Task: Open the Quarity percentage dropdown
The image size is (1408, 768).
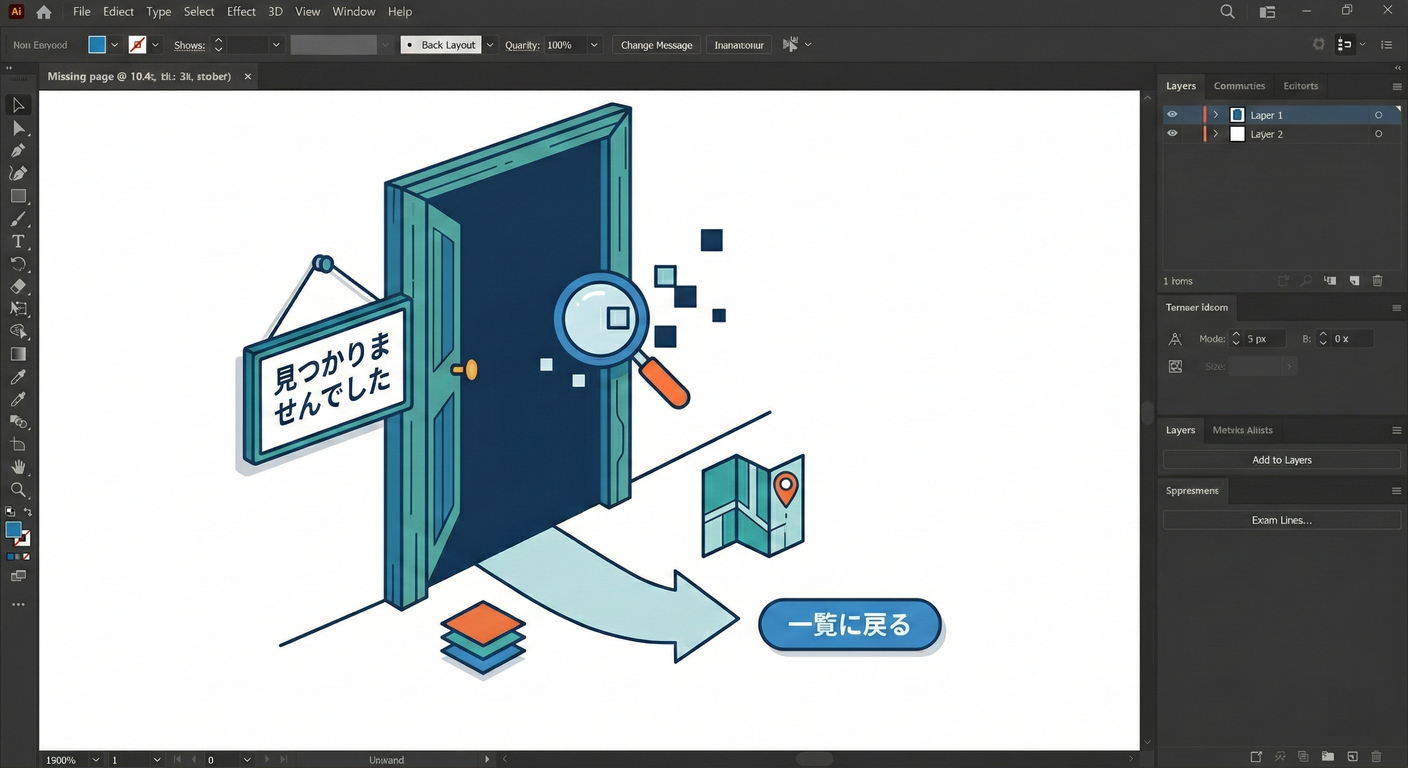Action: [593, 44]
